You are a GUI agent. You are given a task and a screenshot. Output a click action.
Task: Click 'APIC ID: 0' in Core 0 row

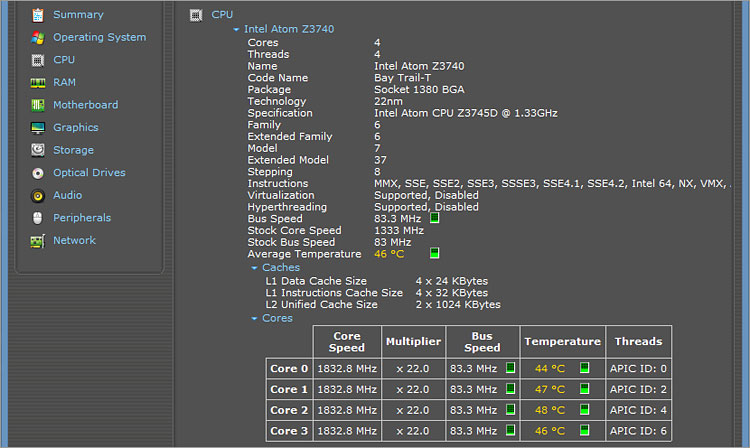coord(638,369)
